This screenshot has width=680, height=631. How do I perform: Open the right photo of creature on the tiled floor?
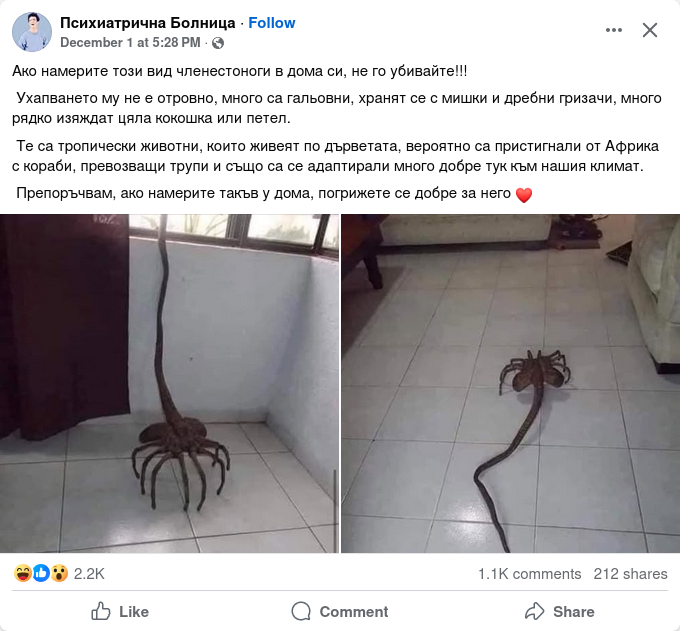click(x=510, y=383)
